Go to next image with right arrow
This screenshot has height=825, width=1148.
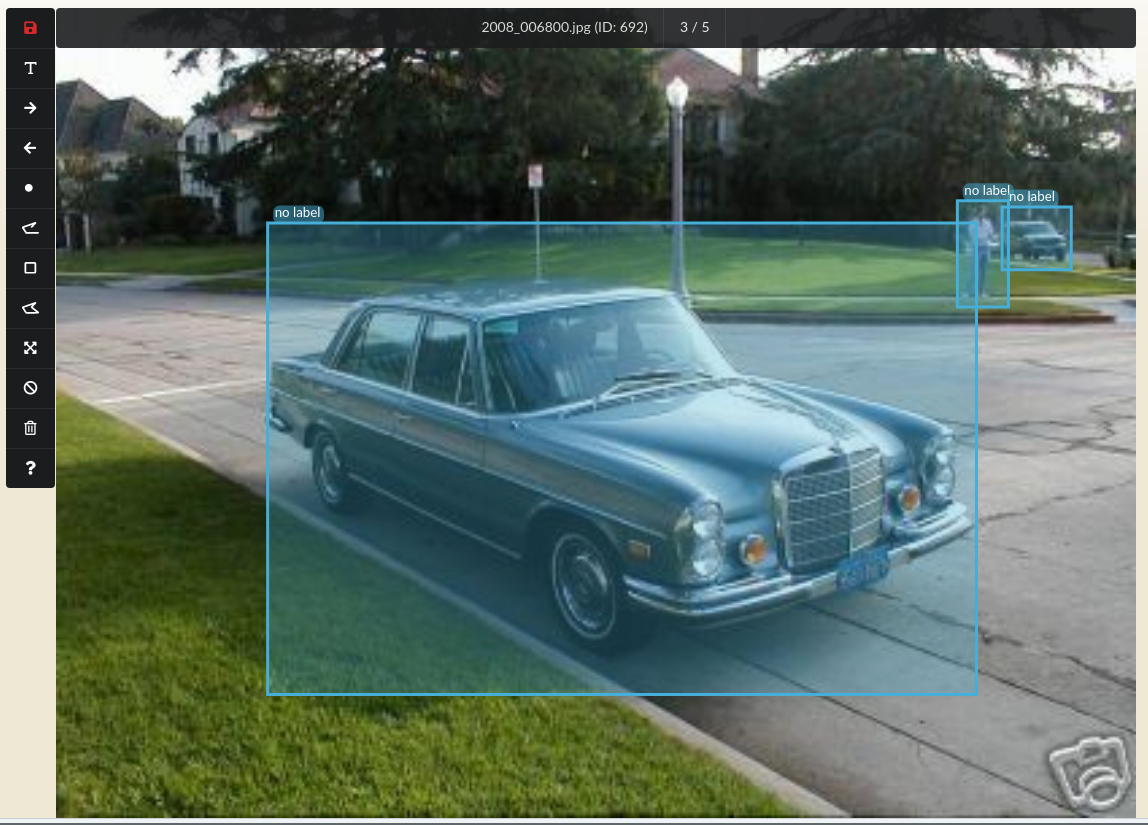point(30,108)
